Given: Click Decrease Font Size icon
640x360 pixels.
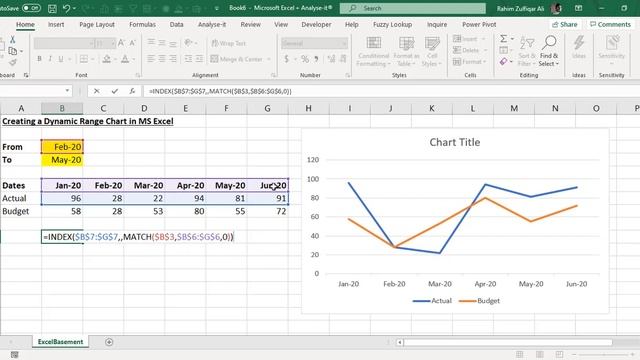Looking at the screenshot, I should point(132,43).
